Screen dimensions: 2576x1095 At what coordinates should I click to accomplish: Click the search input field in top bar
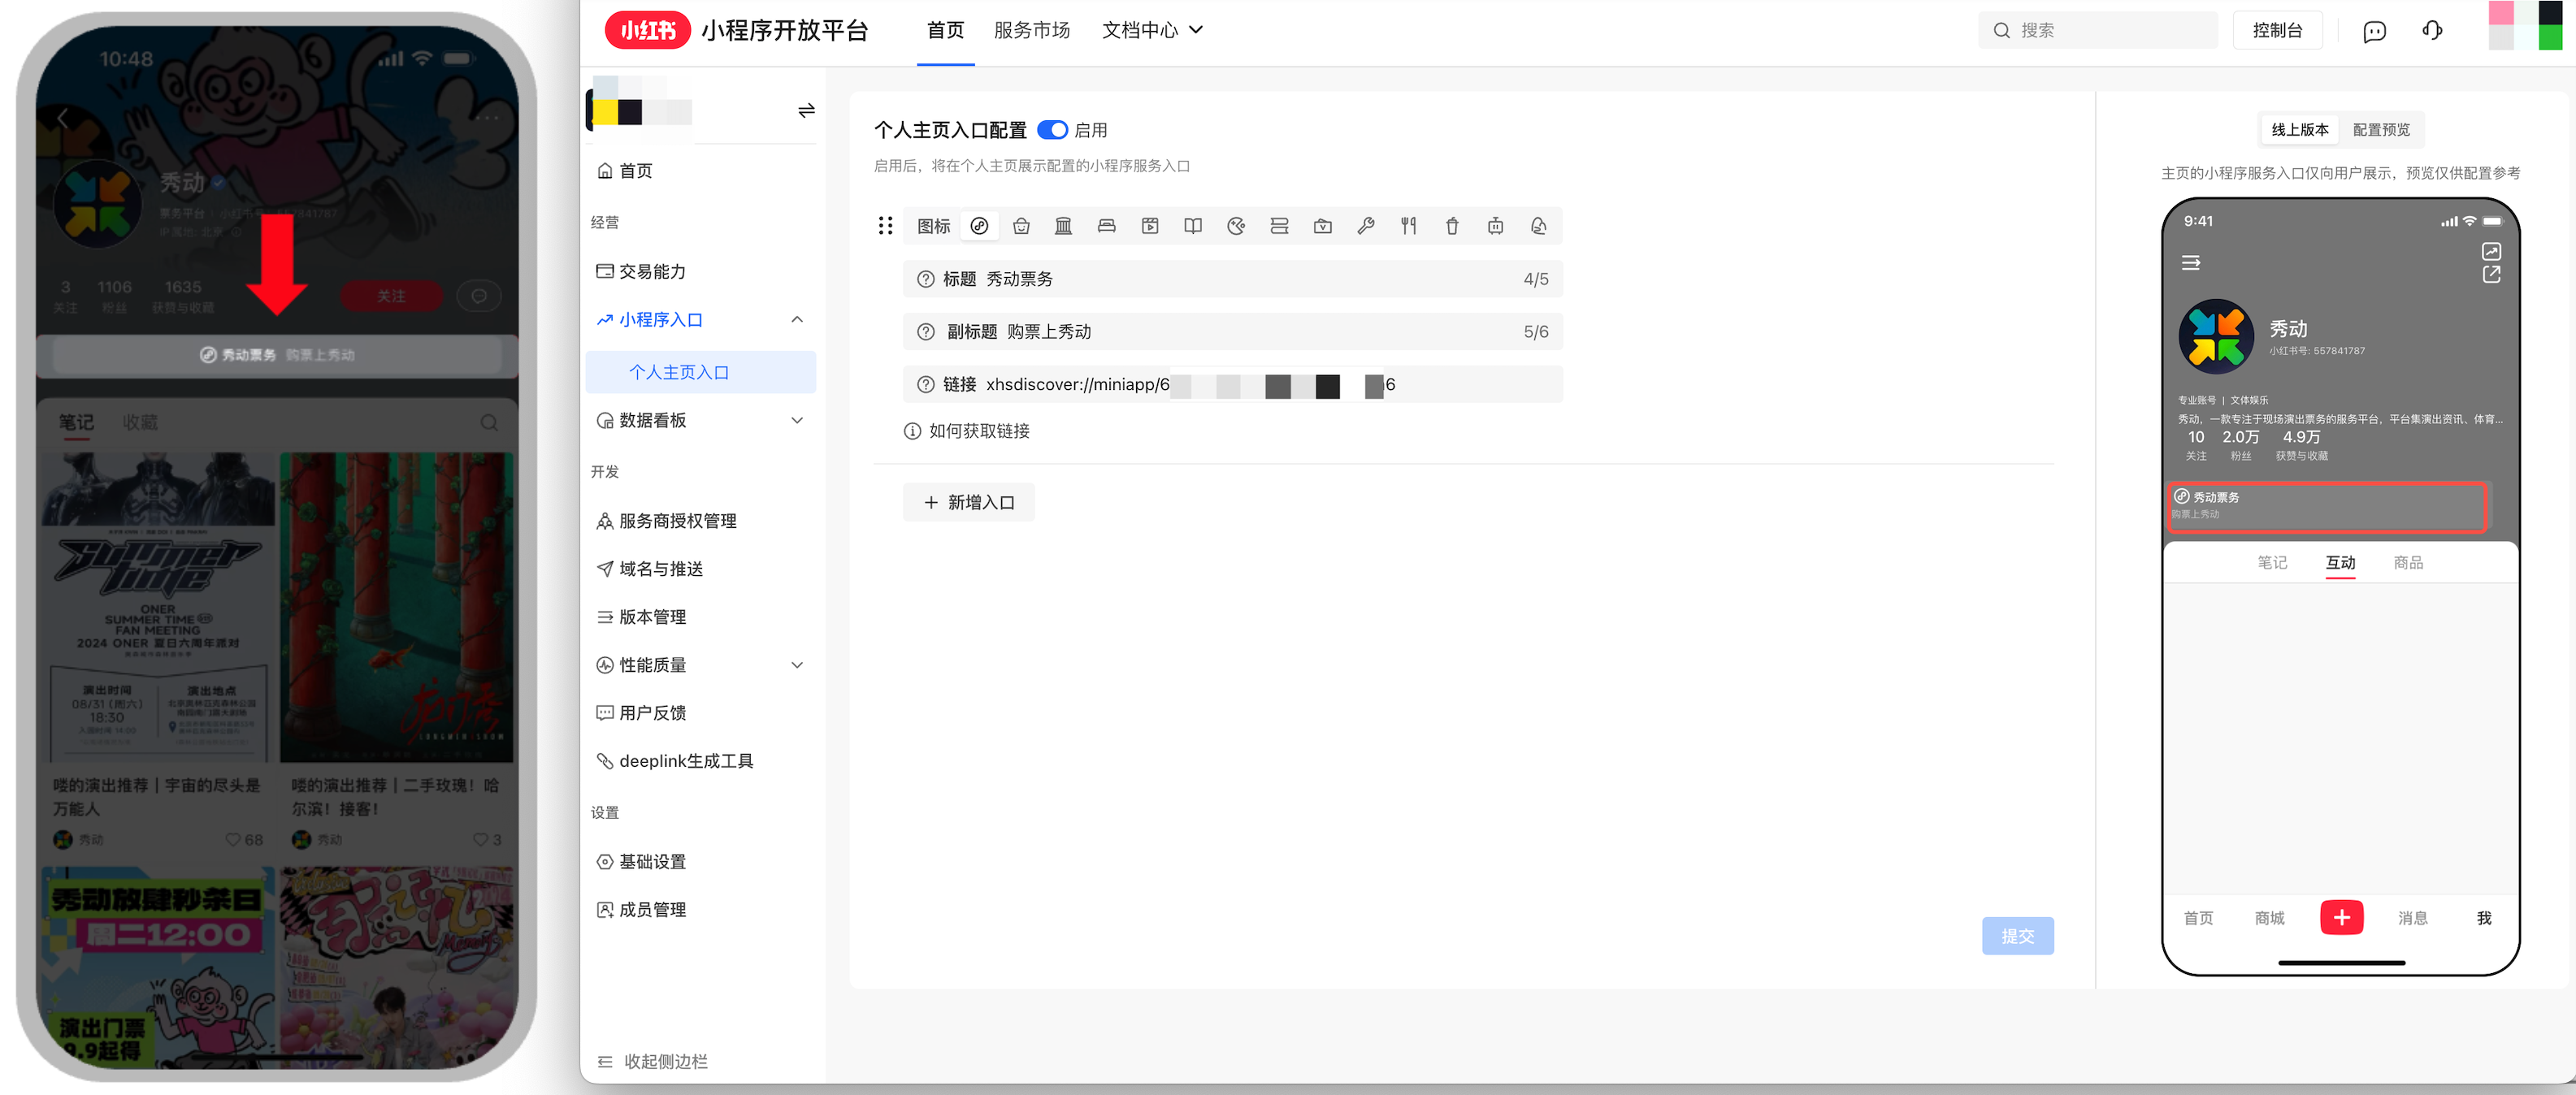(x=2098, y=30)
